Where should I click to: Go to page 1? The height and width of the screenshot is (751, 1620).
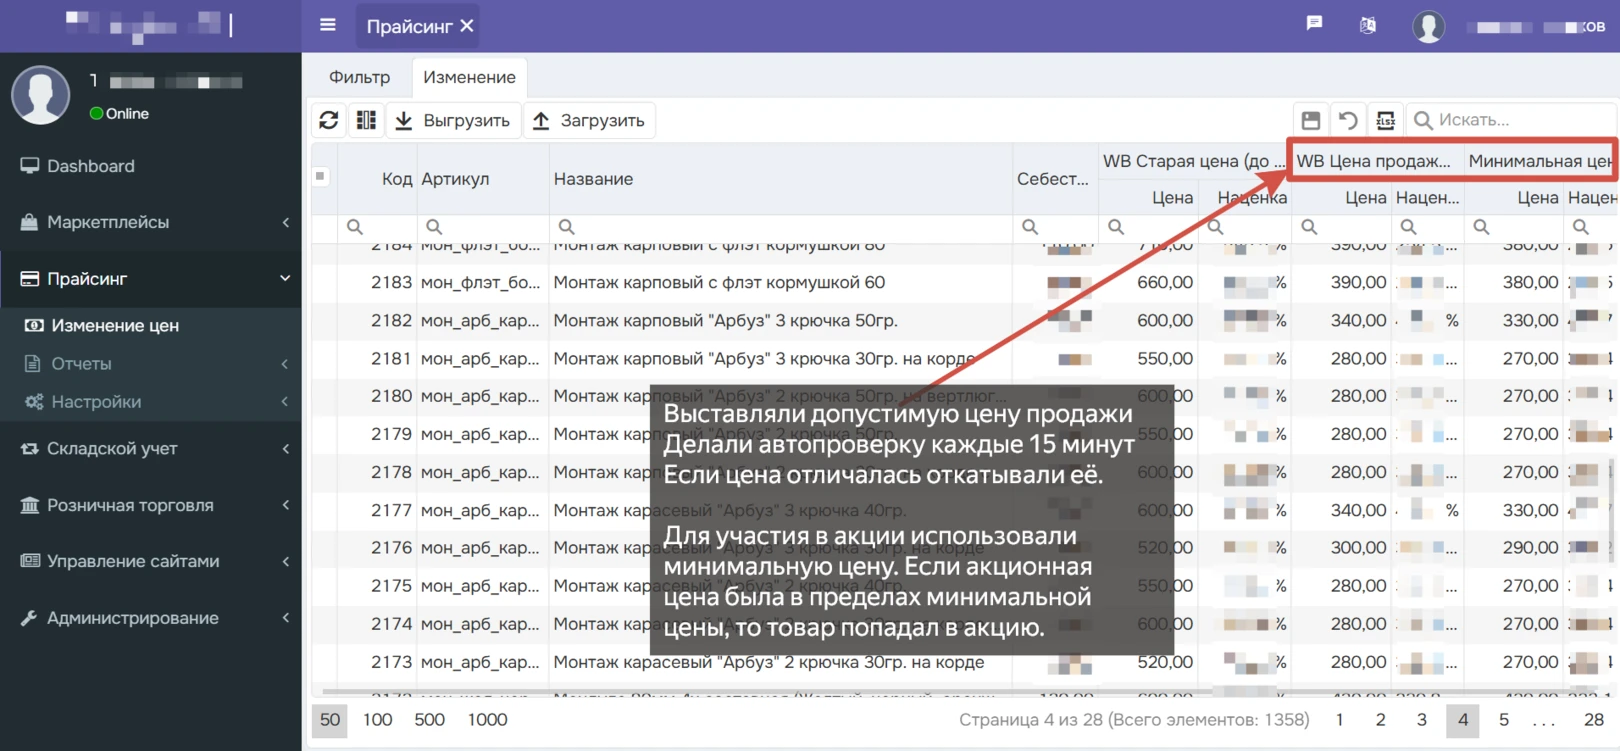(1339, 719)
